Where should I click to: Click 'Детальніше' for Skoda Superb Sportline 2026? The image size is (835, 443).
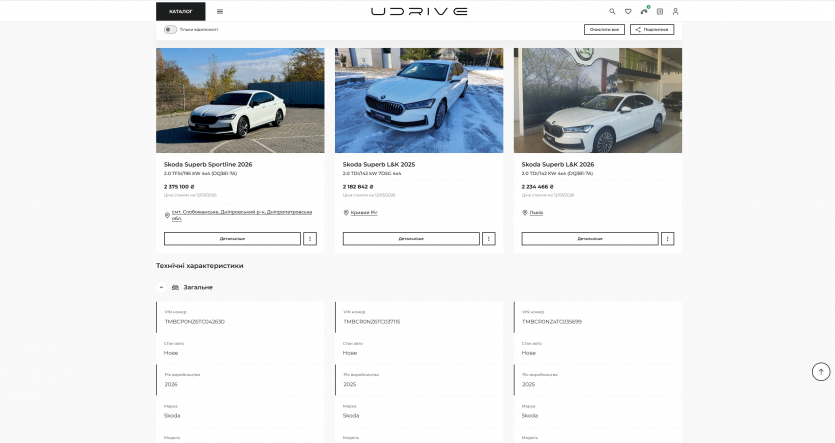pyautogui.click(x=232, y=239)
